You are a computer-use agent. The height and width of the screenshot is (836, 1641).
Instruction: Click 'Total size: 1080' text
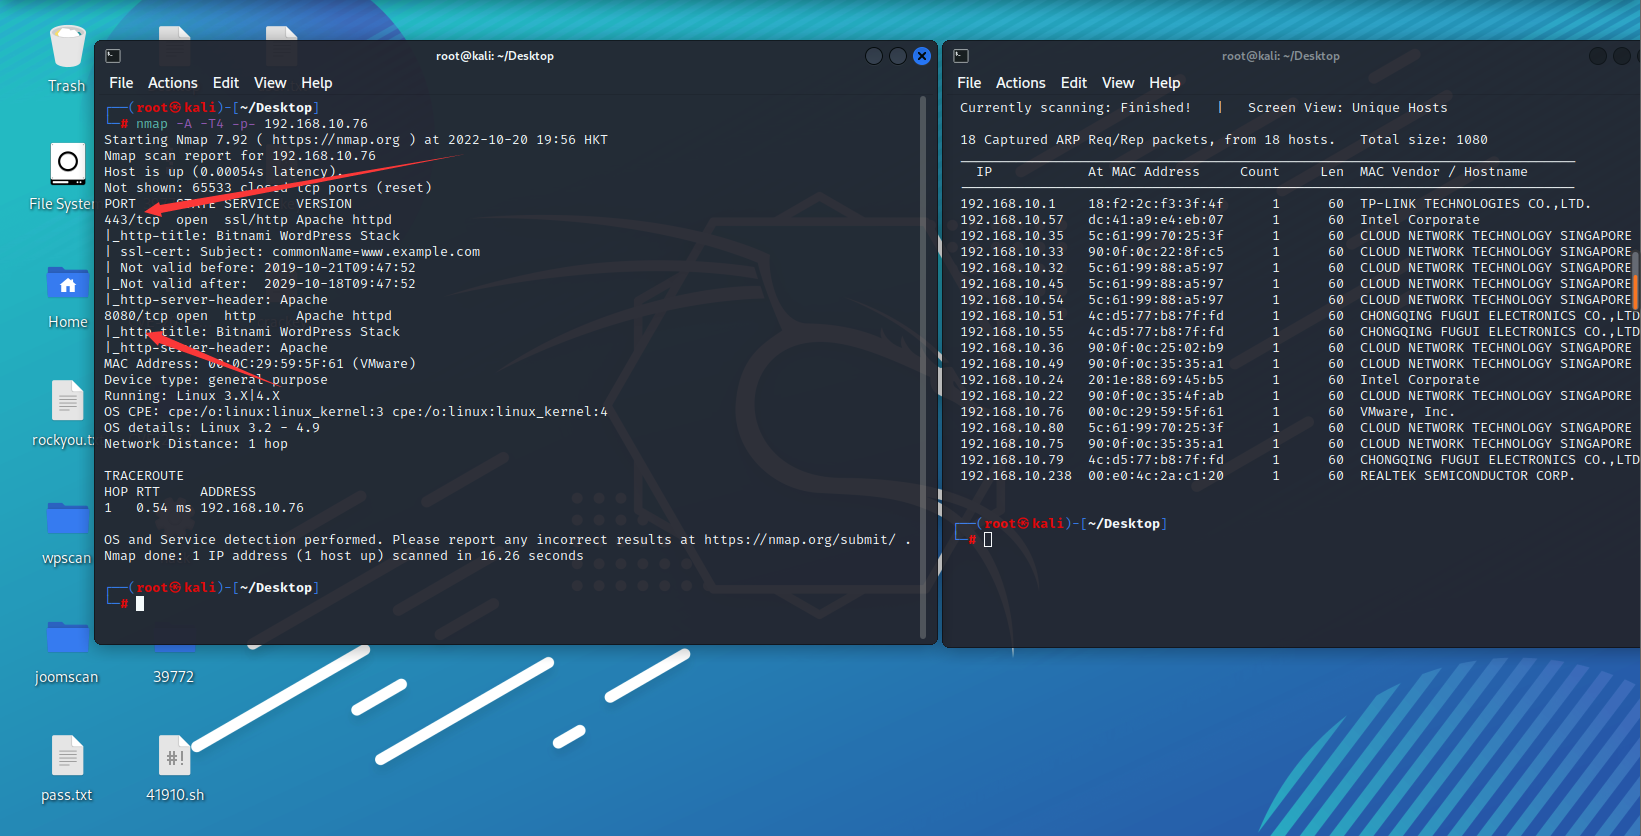1424,140
